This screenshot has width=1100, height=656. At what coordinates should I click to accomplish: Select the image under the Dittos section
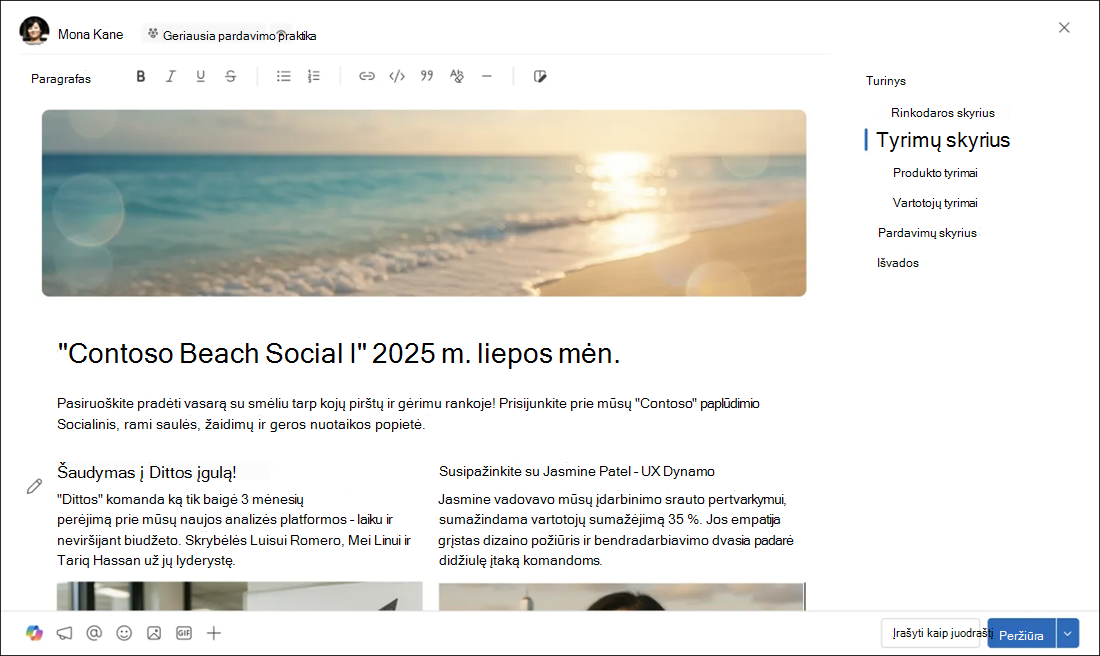pyautogui.click(x=239, y=596)
